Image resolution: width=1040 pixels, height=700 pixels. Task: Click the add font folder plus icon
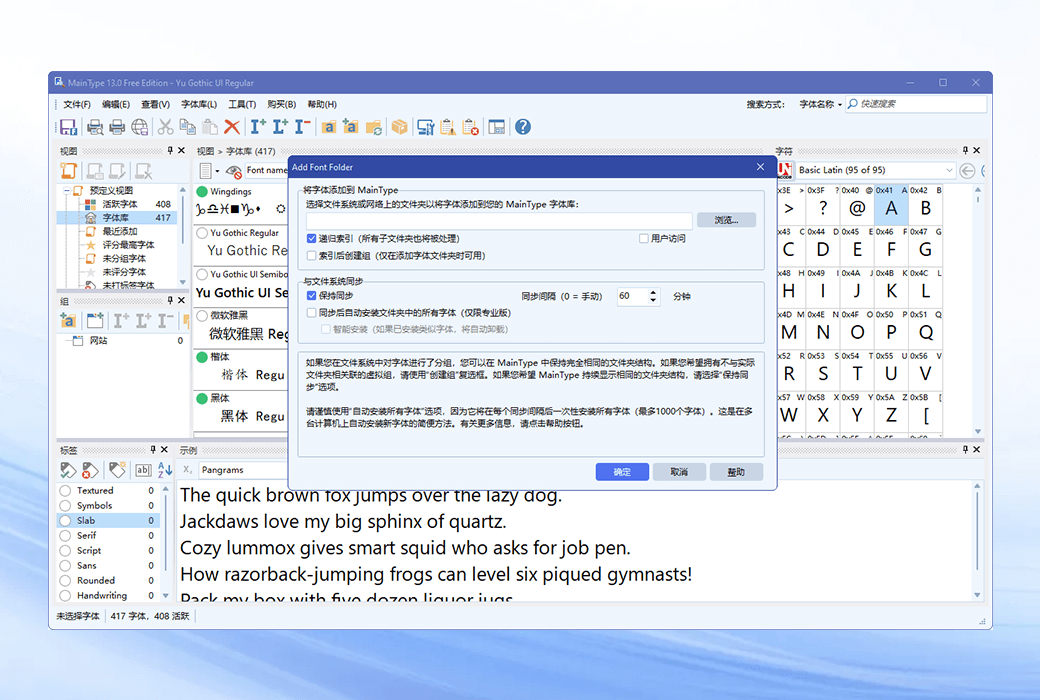[x=351, y=127]
